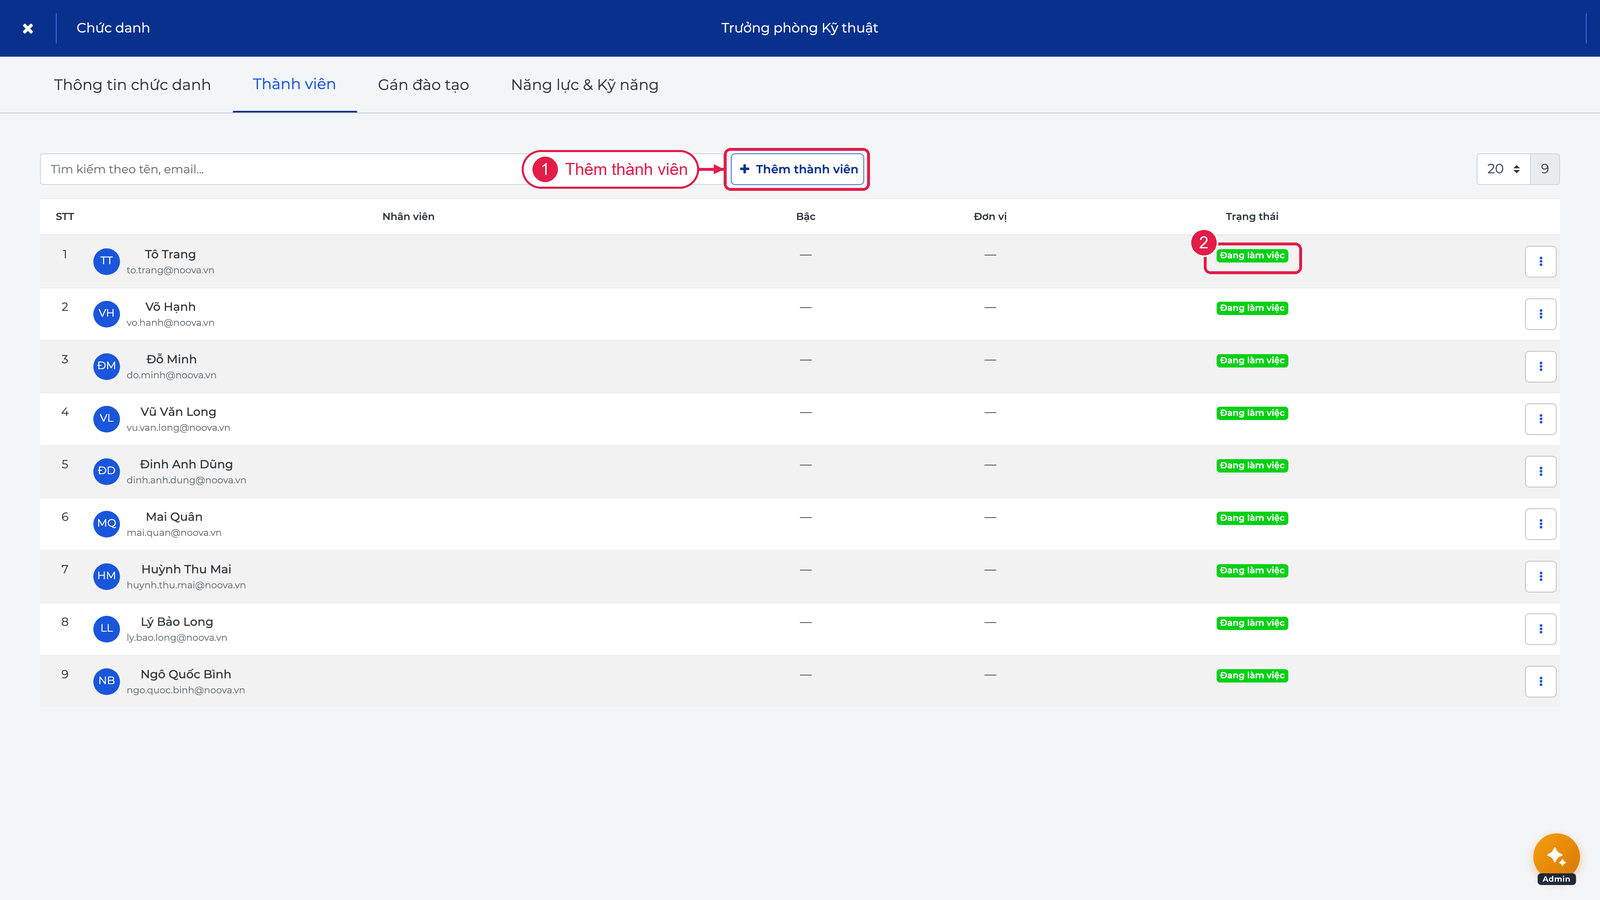The width and height of the screenshot is (1600, 900).
Task: Click the orange Admin assistant sparkle icon
Action: 1556,856
